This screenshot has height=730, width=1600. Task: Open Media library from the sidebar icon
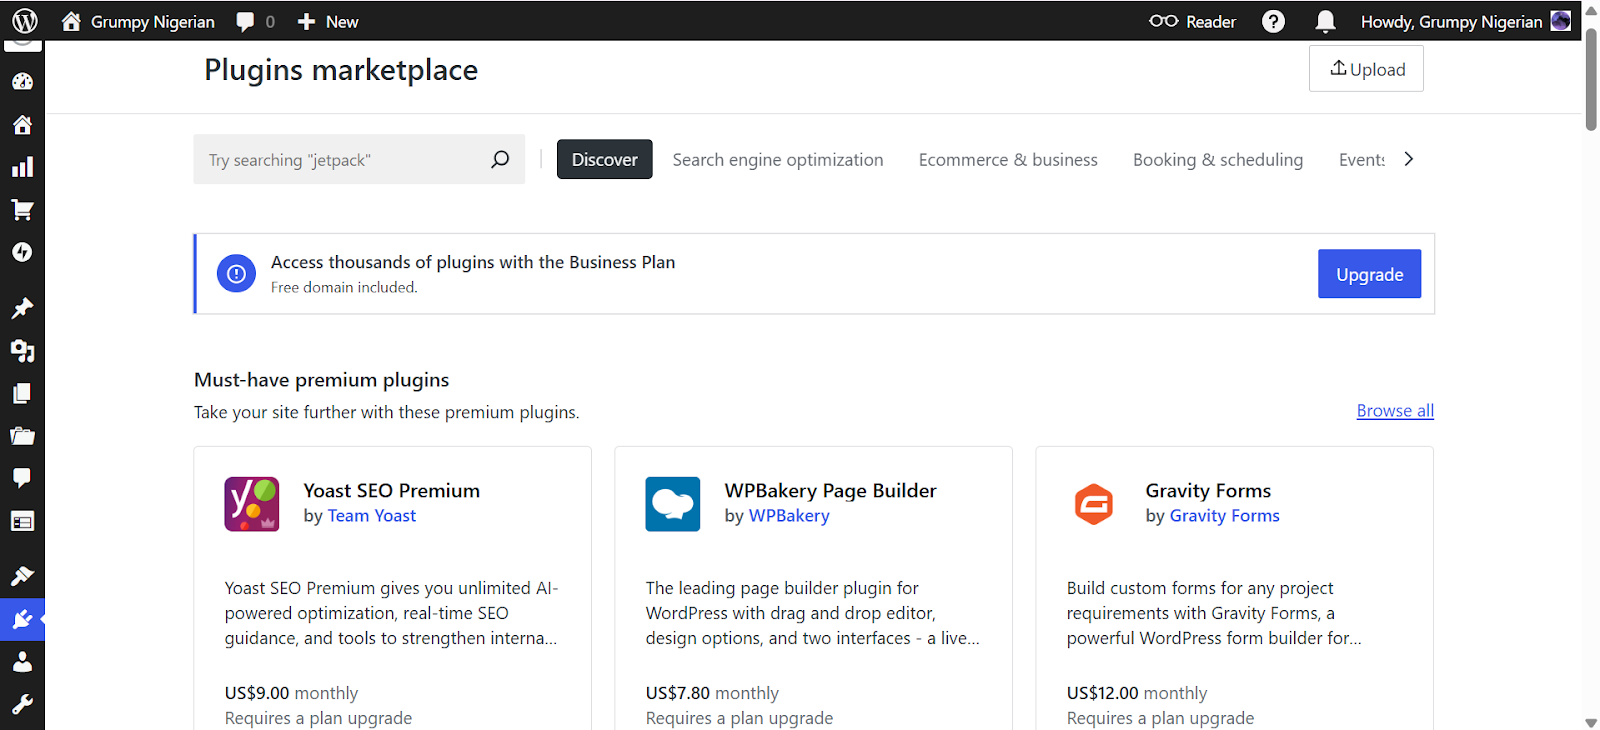tap(22, 351)
